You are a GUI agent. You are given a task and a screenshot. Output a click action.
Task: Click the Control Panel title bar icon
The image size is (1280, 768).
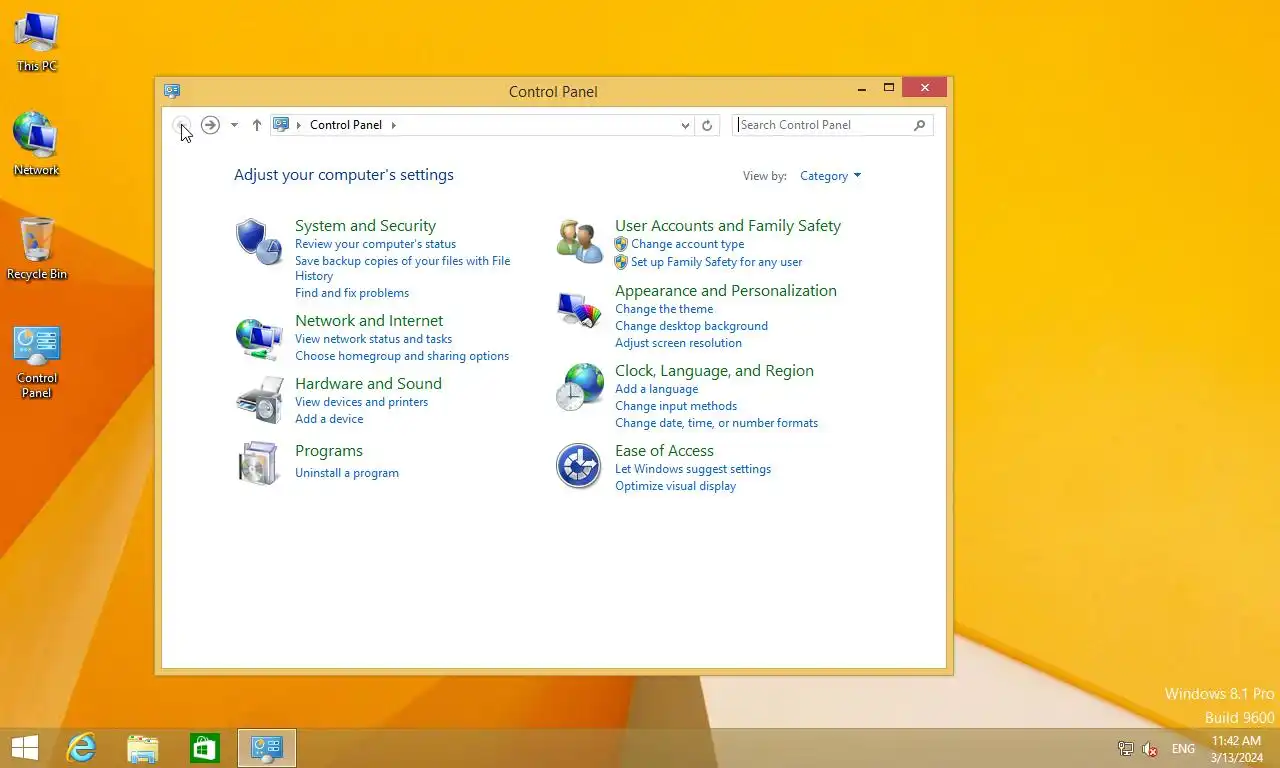tap(172, 91)
